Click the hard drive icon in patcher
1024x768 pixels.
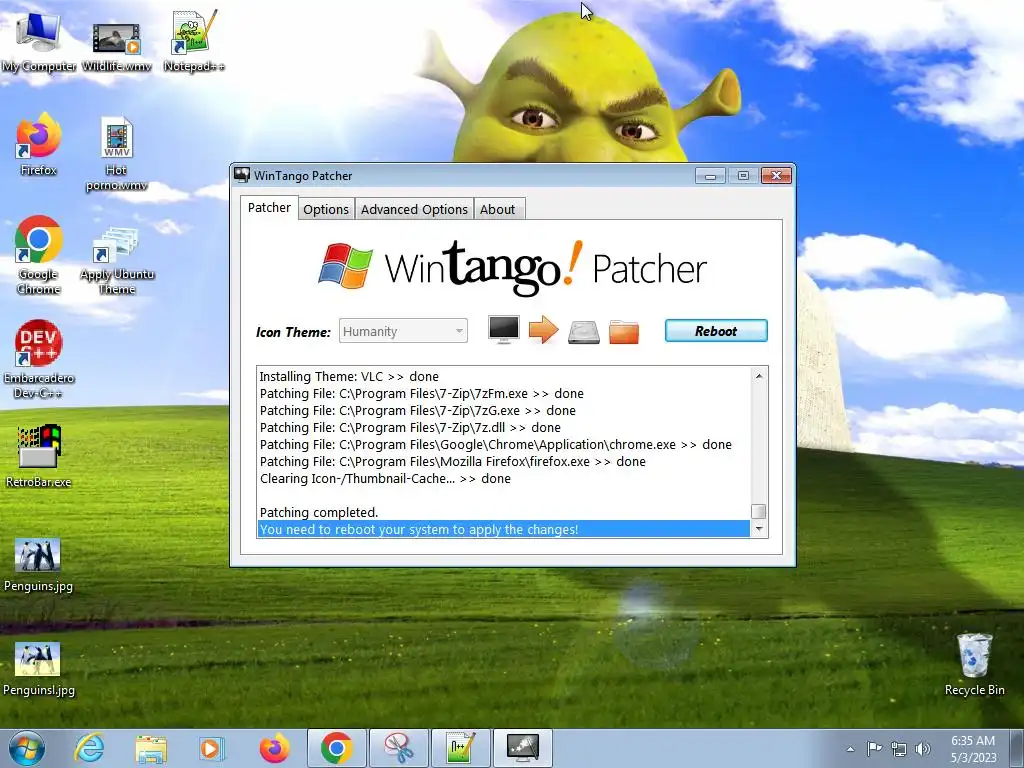[584, 331]
